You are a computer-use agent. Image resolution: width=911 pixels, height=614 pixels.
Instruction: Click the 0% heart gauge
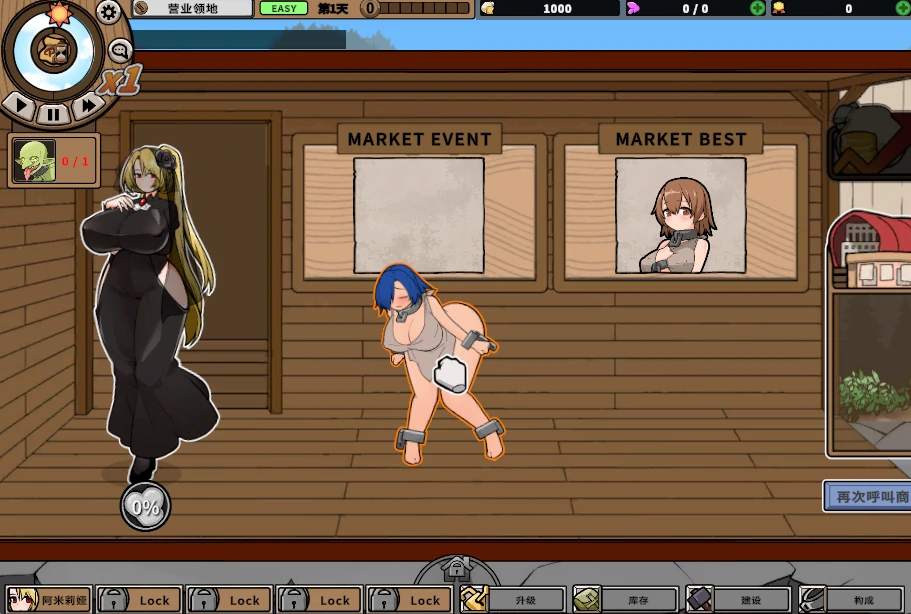point(146,506)
